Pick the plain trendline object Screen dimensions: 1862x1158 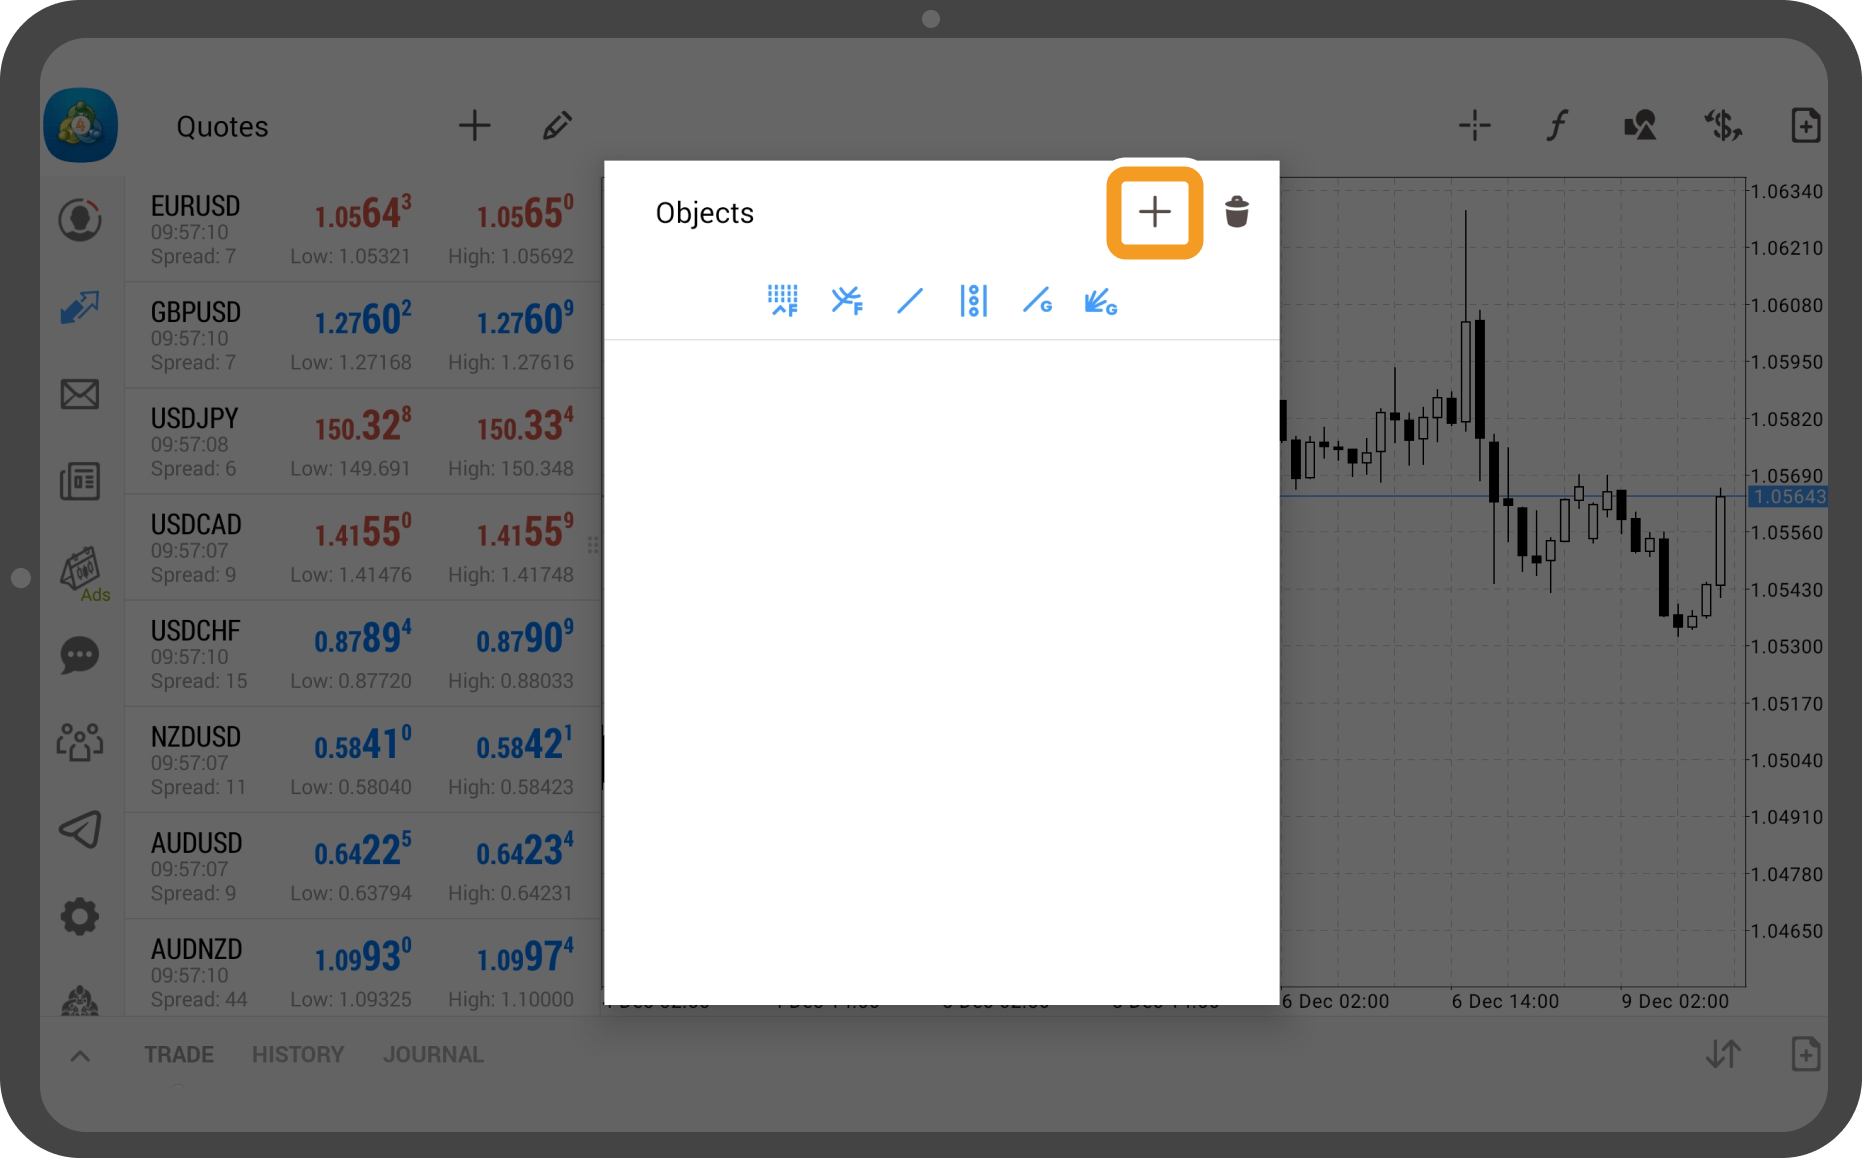click(910, 300)
